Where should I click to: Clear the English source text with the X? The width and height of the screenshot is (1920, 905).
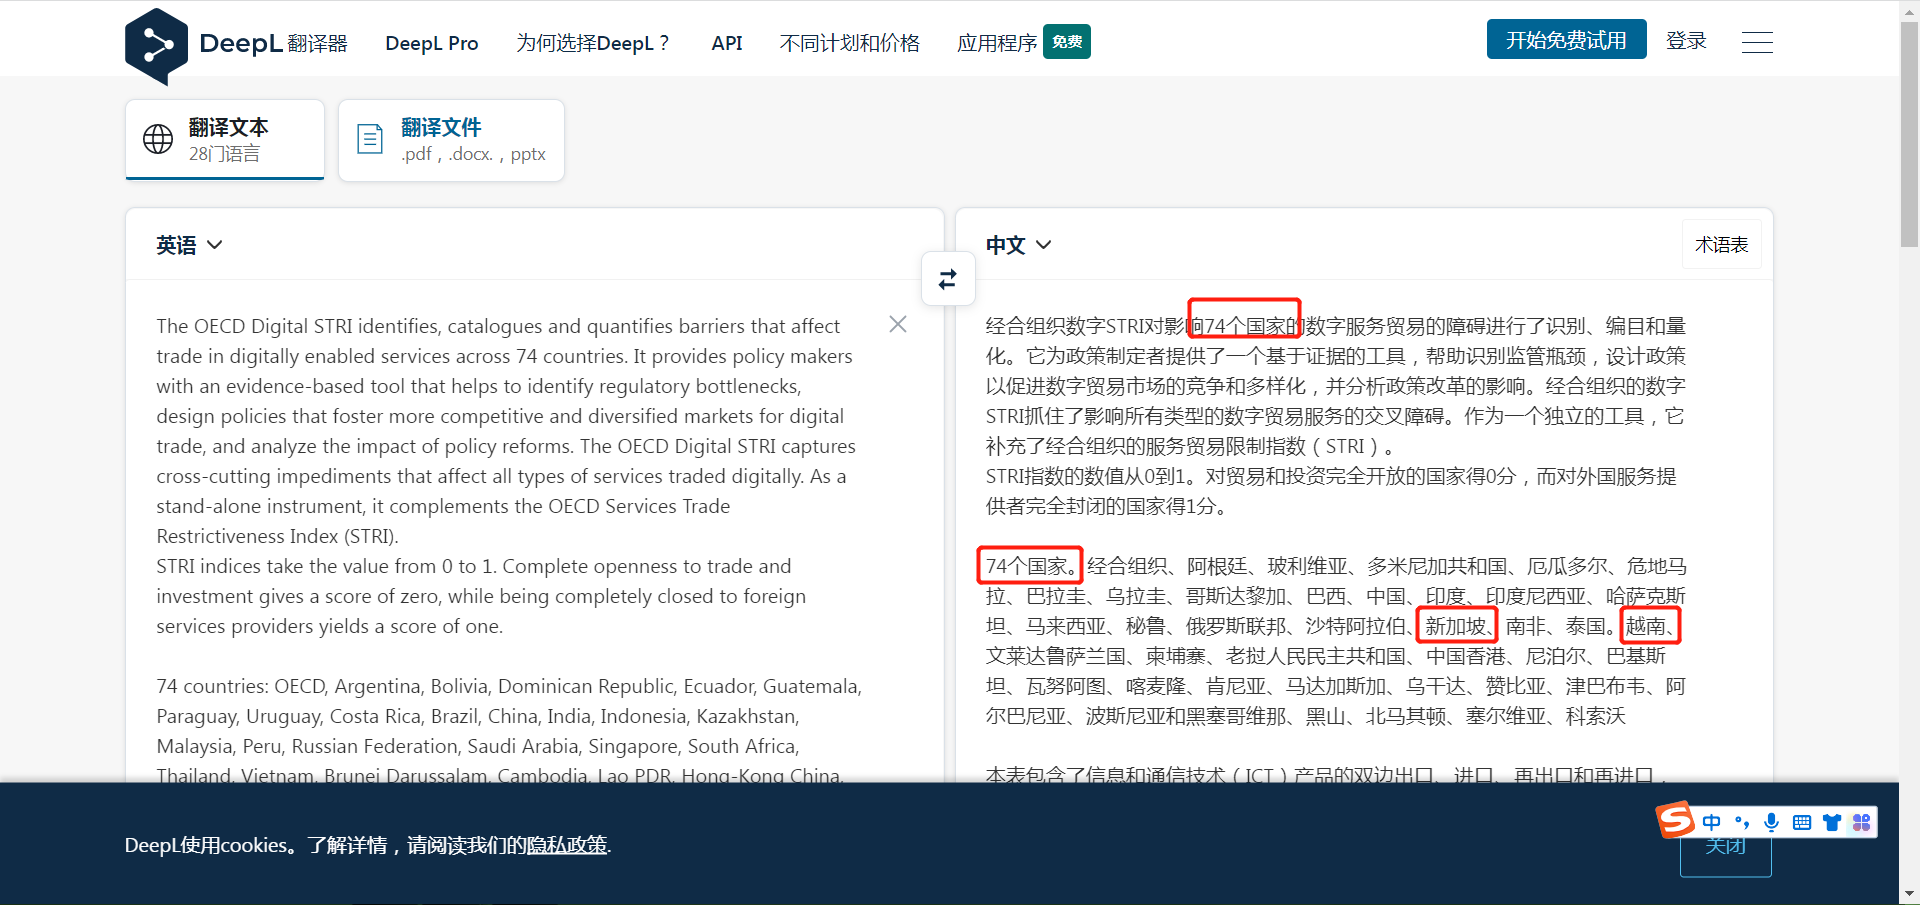click(898, 324)
